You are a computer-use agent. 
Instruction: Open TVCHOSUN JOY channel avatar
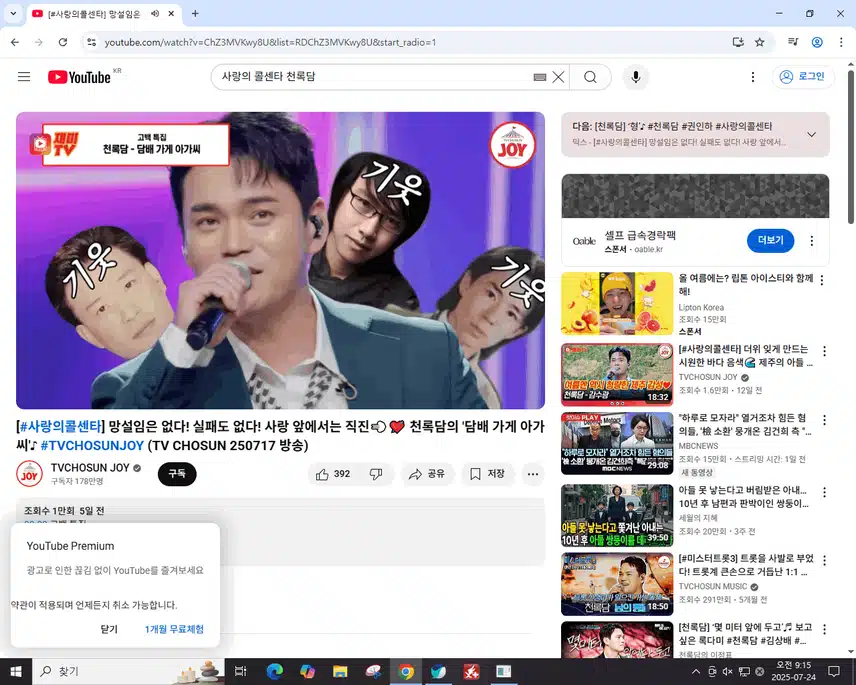point(29,474)
